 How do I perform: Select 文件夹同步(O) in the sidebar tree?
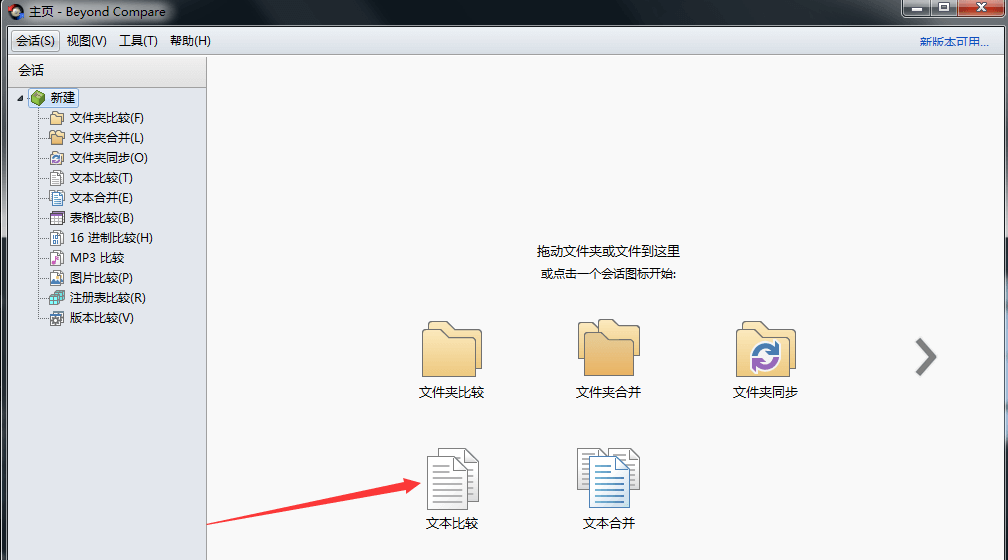(108, 158)
